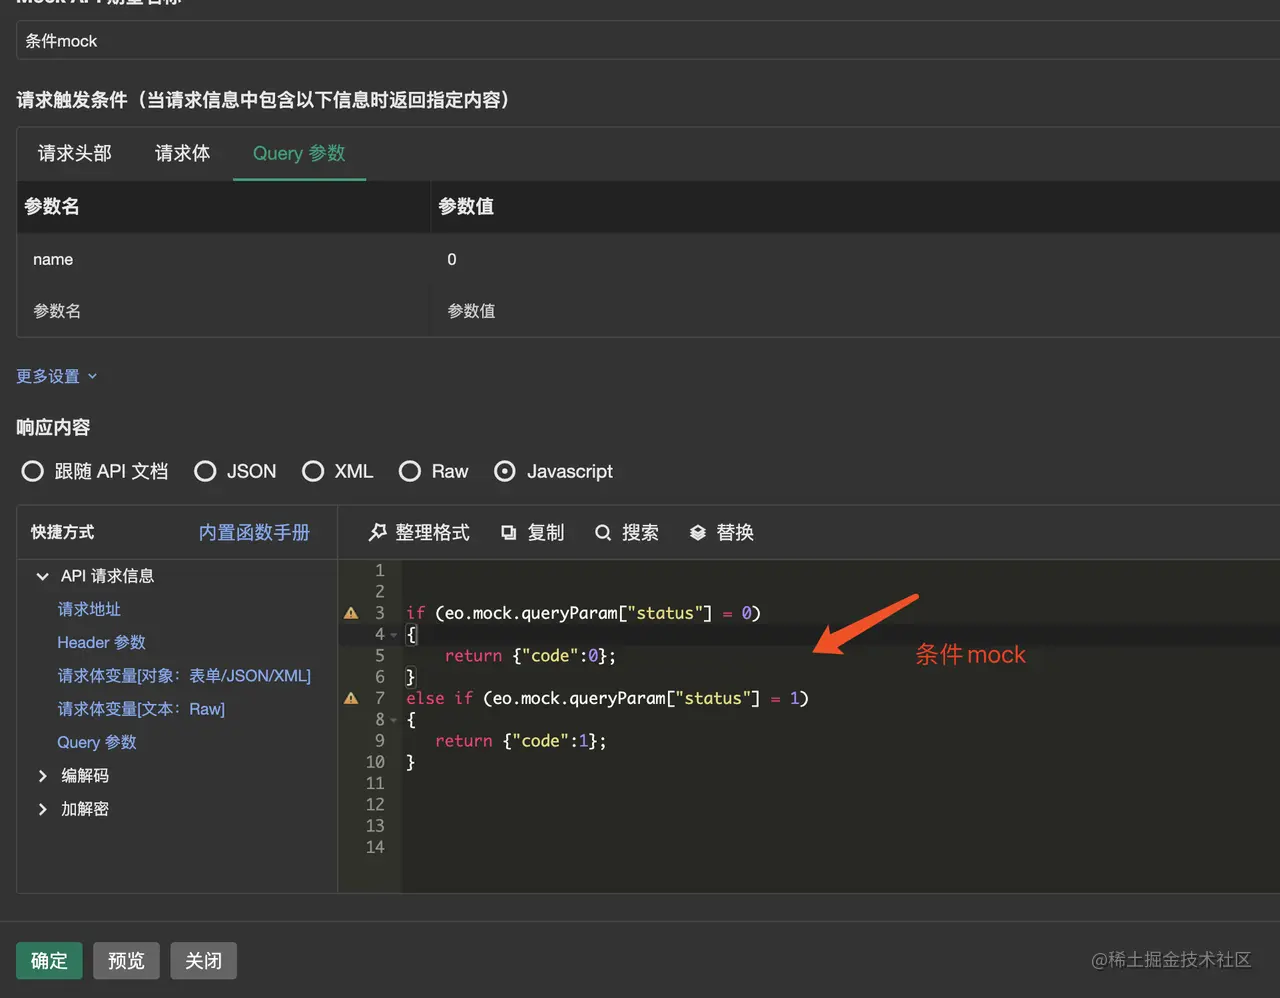1280x998 pixels.
Task: Insert 请求体变量[文本：Raw] shortcut
Action: coord(141,709)
